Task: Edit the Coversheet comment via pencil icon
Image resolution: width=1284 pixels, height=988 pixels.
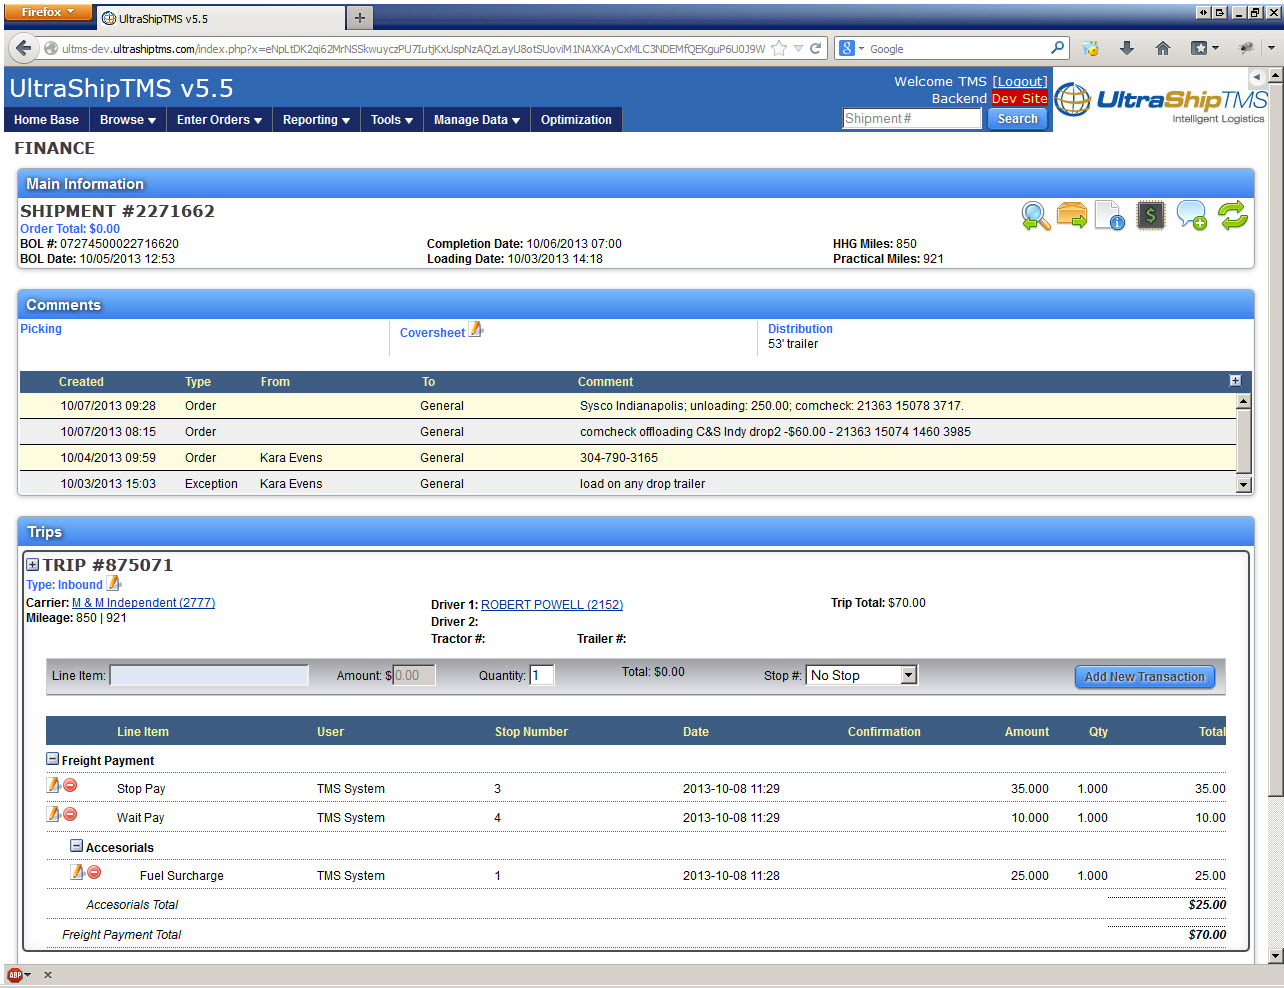Action: (476, 329)
